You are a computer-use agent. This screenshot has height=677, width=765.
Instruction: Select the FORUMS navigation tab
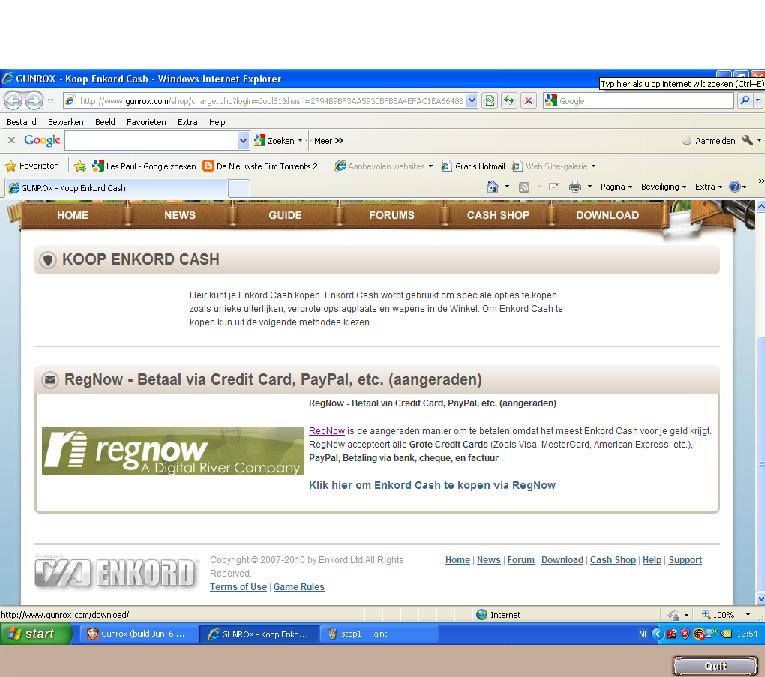(391, 215)
